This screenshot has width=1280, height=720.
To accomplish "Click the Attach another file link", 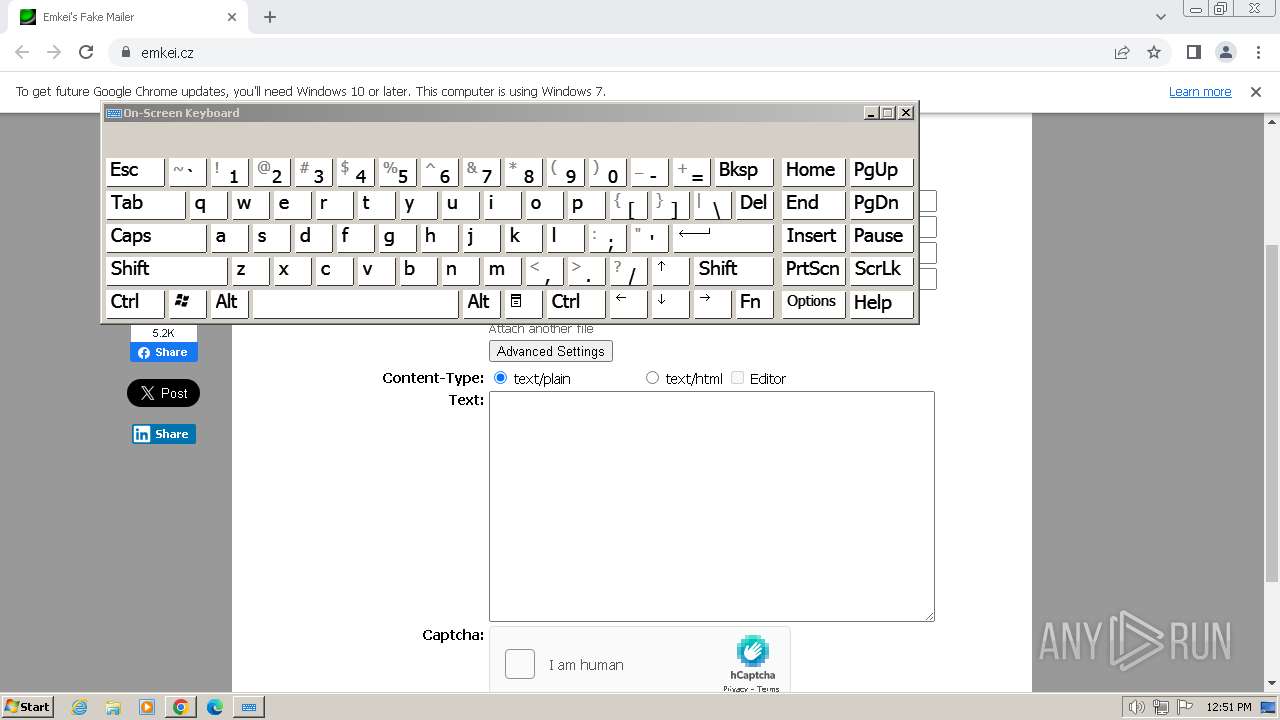I will 541,329.
